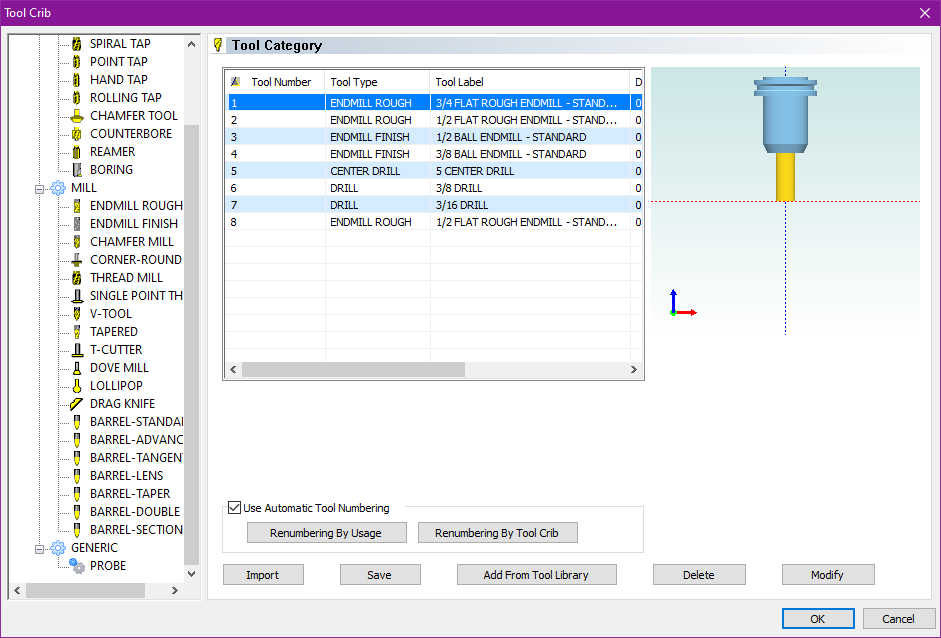Click the THREAD MILL icon
The image size is (941, 638).
[x=77, y=278]
